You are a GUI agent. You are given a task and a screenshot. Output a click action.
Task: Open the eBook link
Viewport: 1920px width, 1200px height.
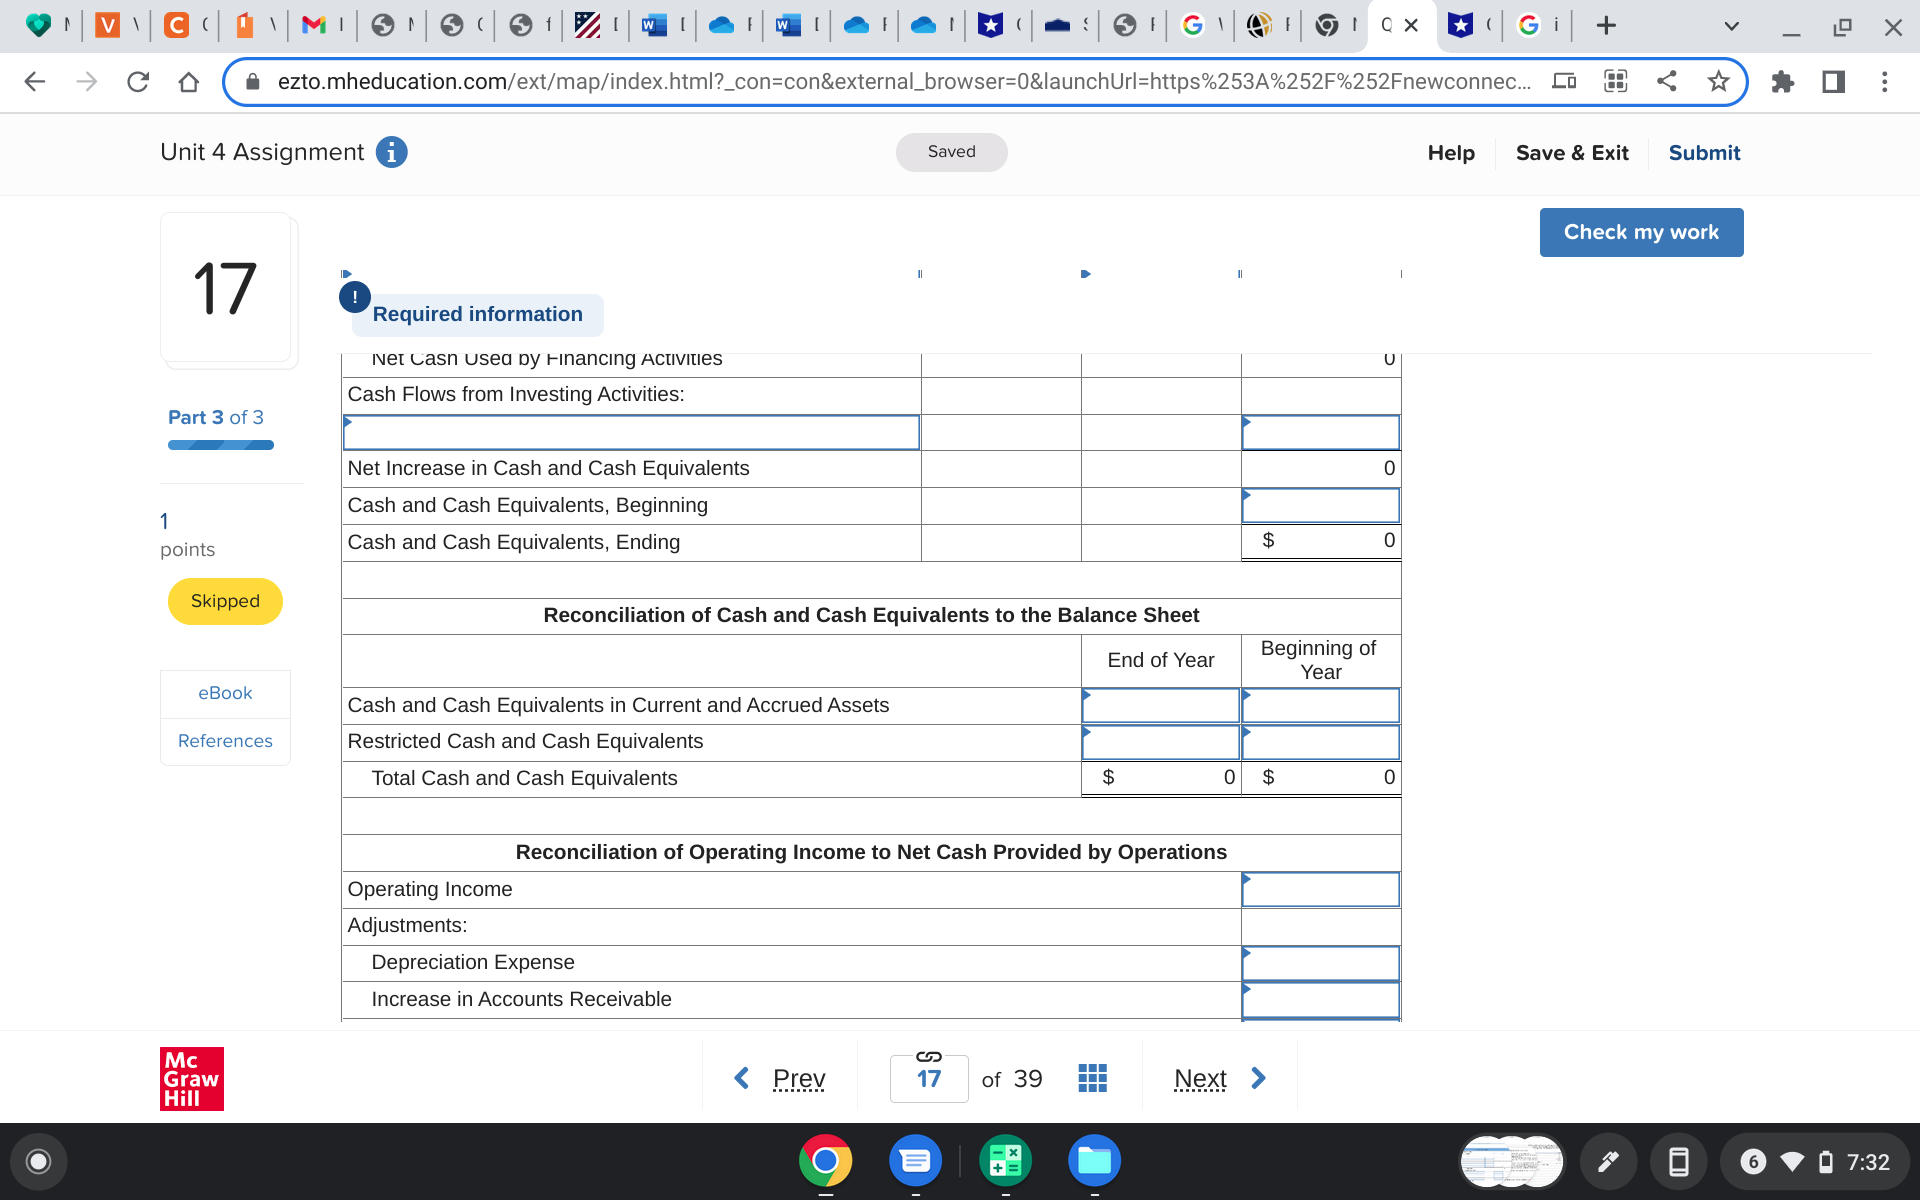coord(225,693)
